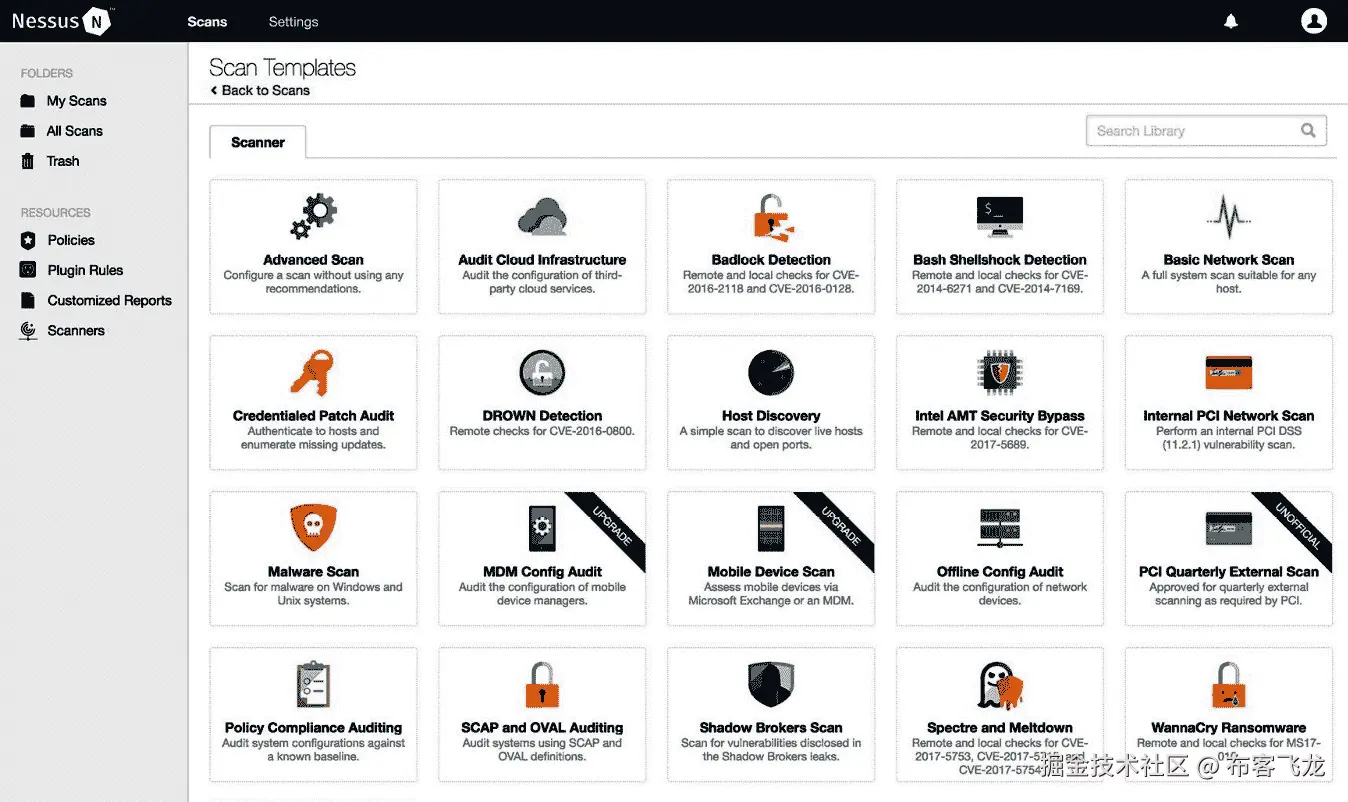Choose the Spectre and Meltdown ghost icon
The image size is (1348, 802).
click(1000, 685)
